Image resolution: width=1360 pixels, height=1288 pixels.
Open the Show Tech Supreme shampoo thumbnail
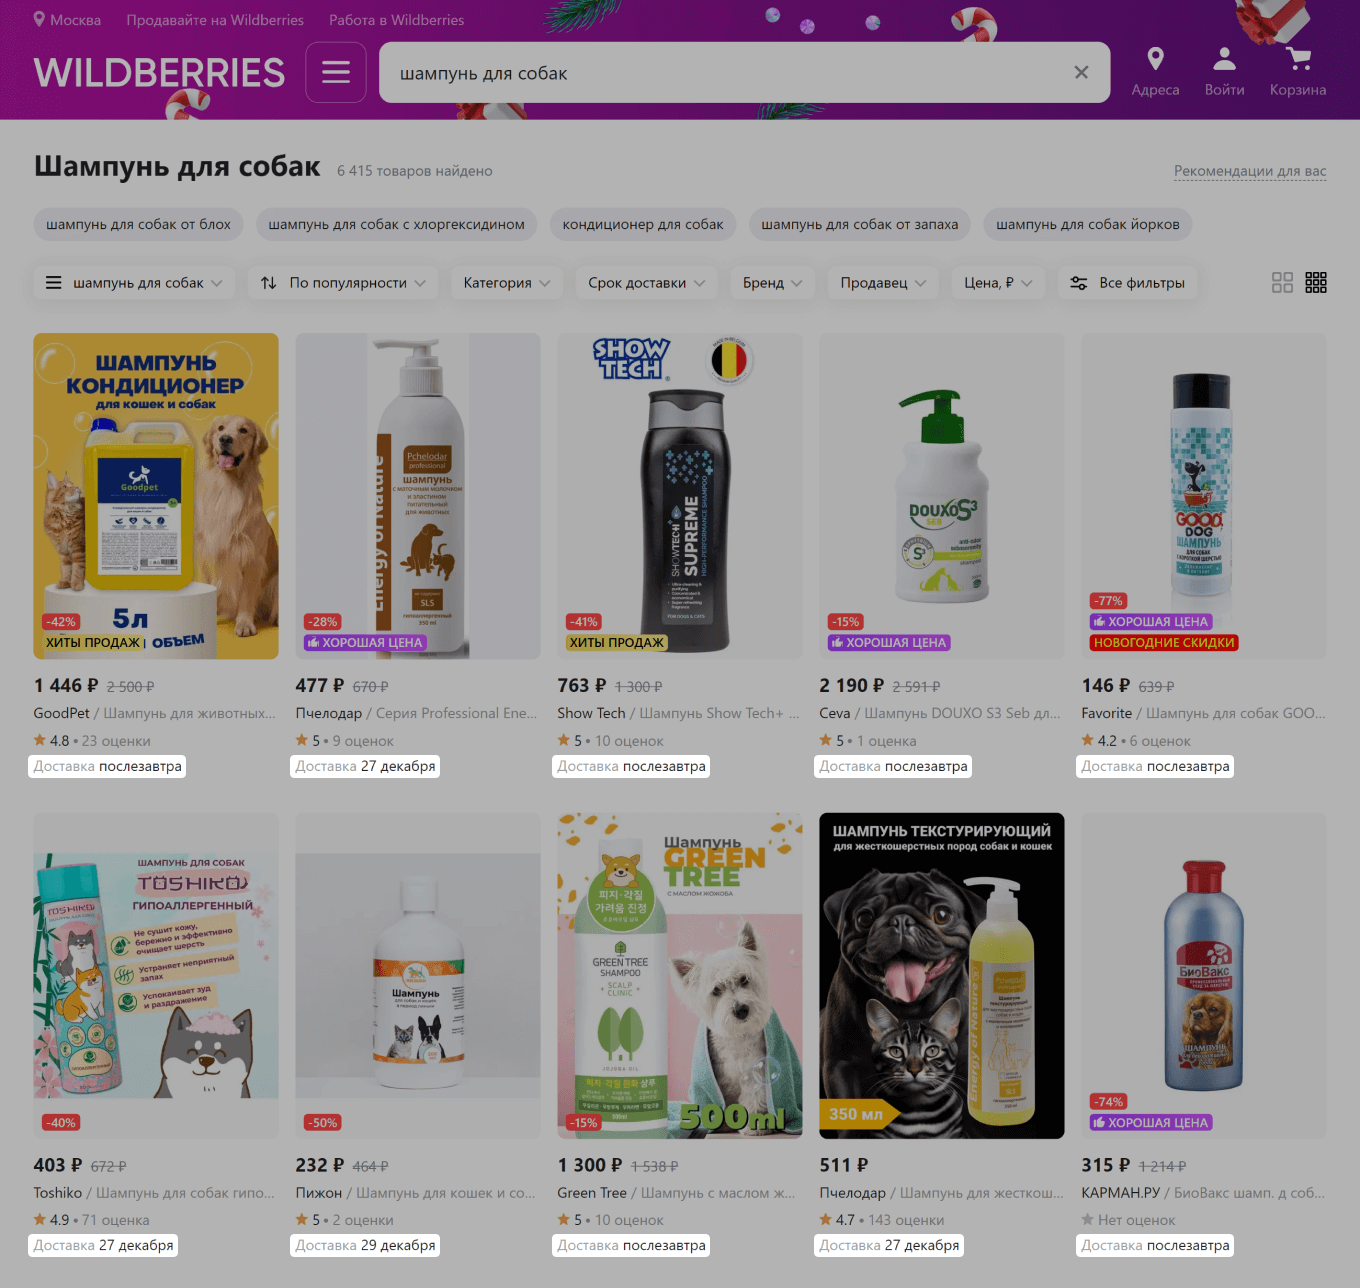(680, 496)
